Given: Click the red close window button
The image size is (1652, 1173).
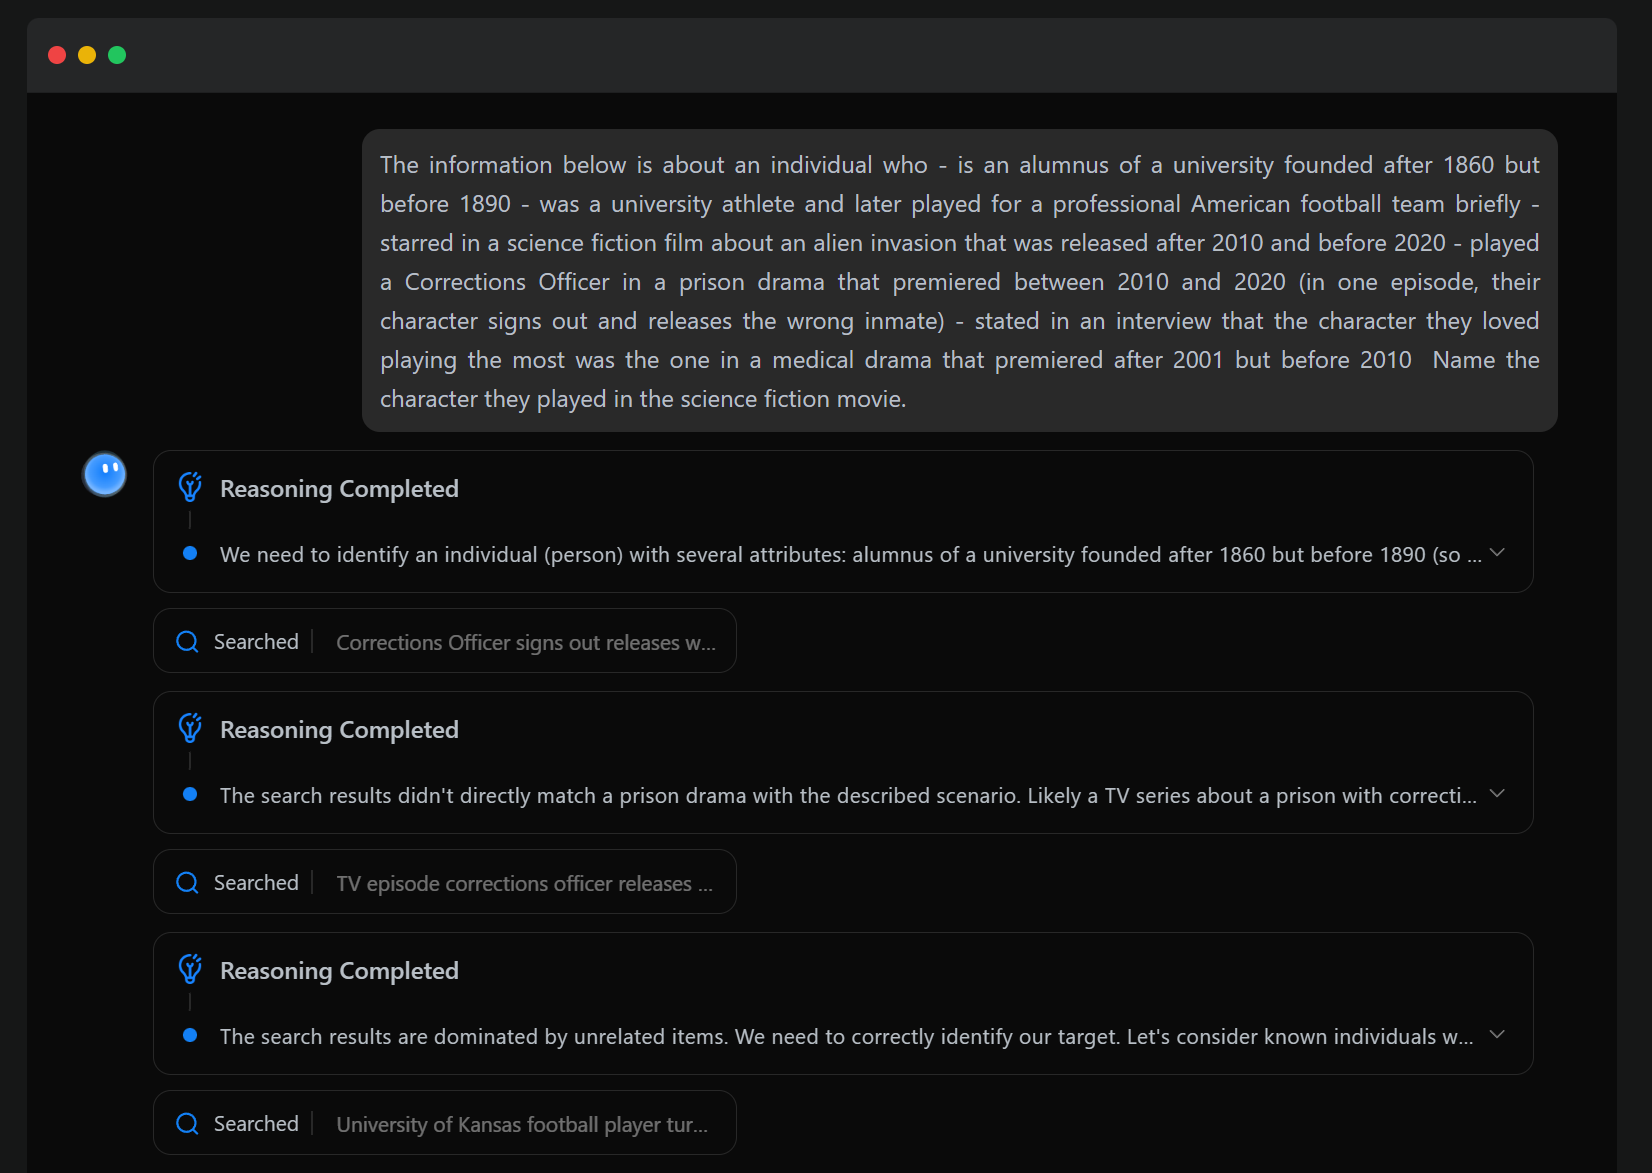Looking at the screenshot, I should click(57, 55).
